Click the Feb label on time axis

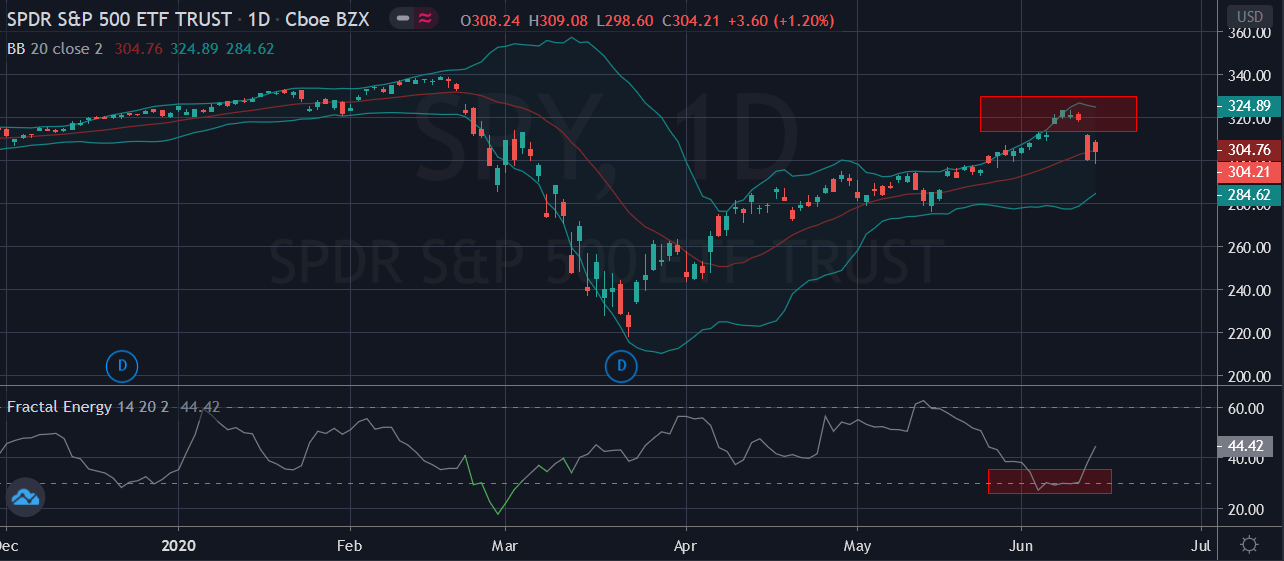point(349,546)
